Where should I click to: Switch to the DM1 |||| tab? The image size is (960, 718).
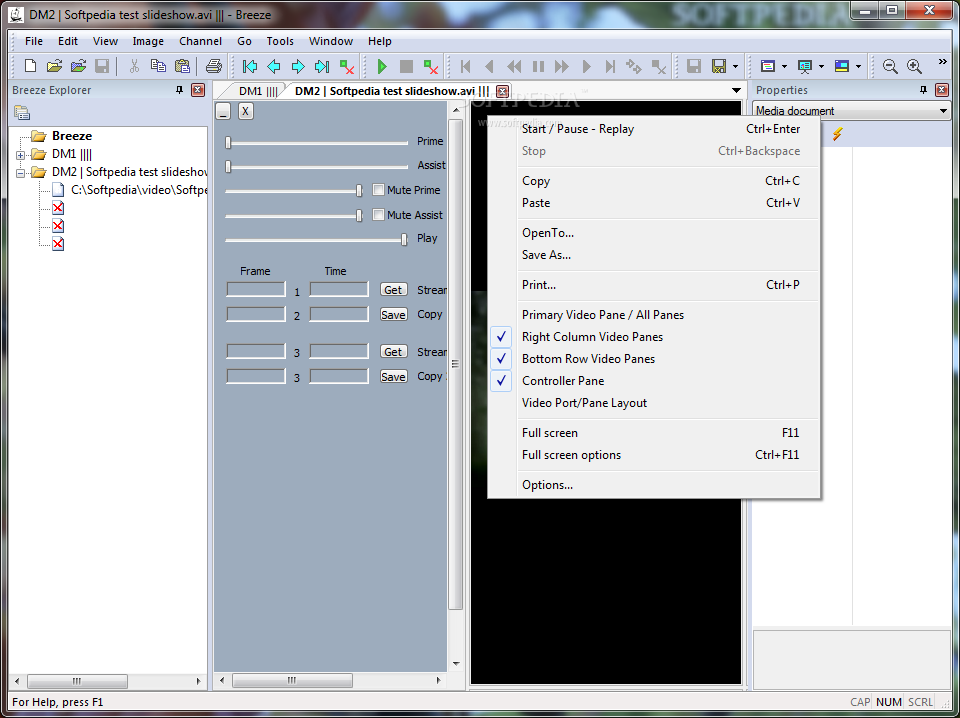tap(258, 91)
